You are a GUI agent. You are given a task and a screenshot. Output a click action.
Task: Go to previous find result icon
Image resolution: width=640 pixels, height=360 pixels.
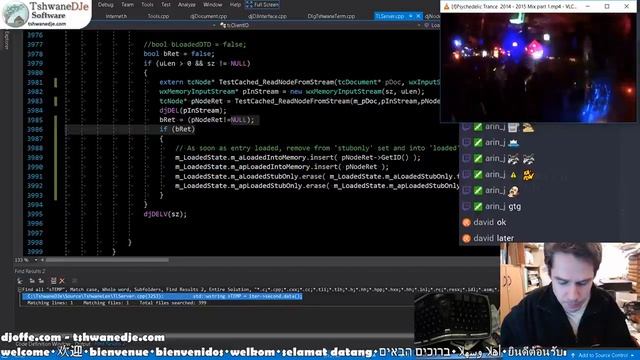point(32,281)
